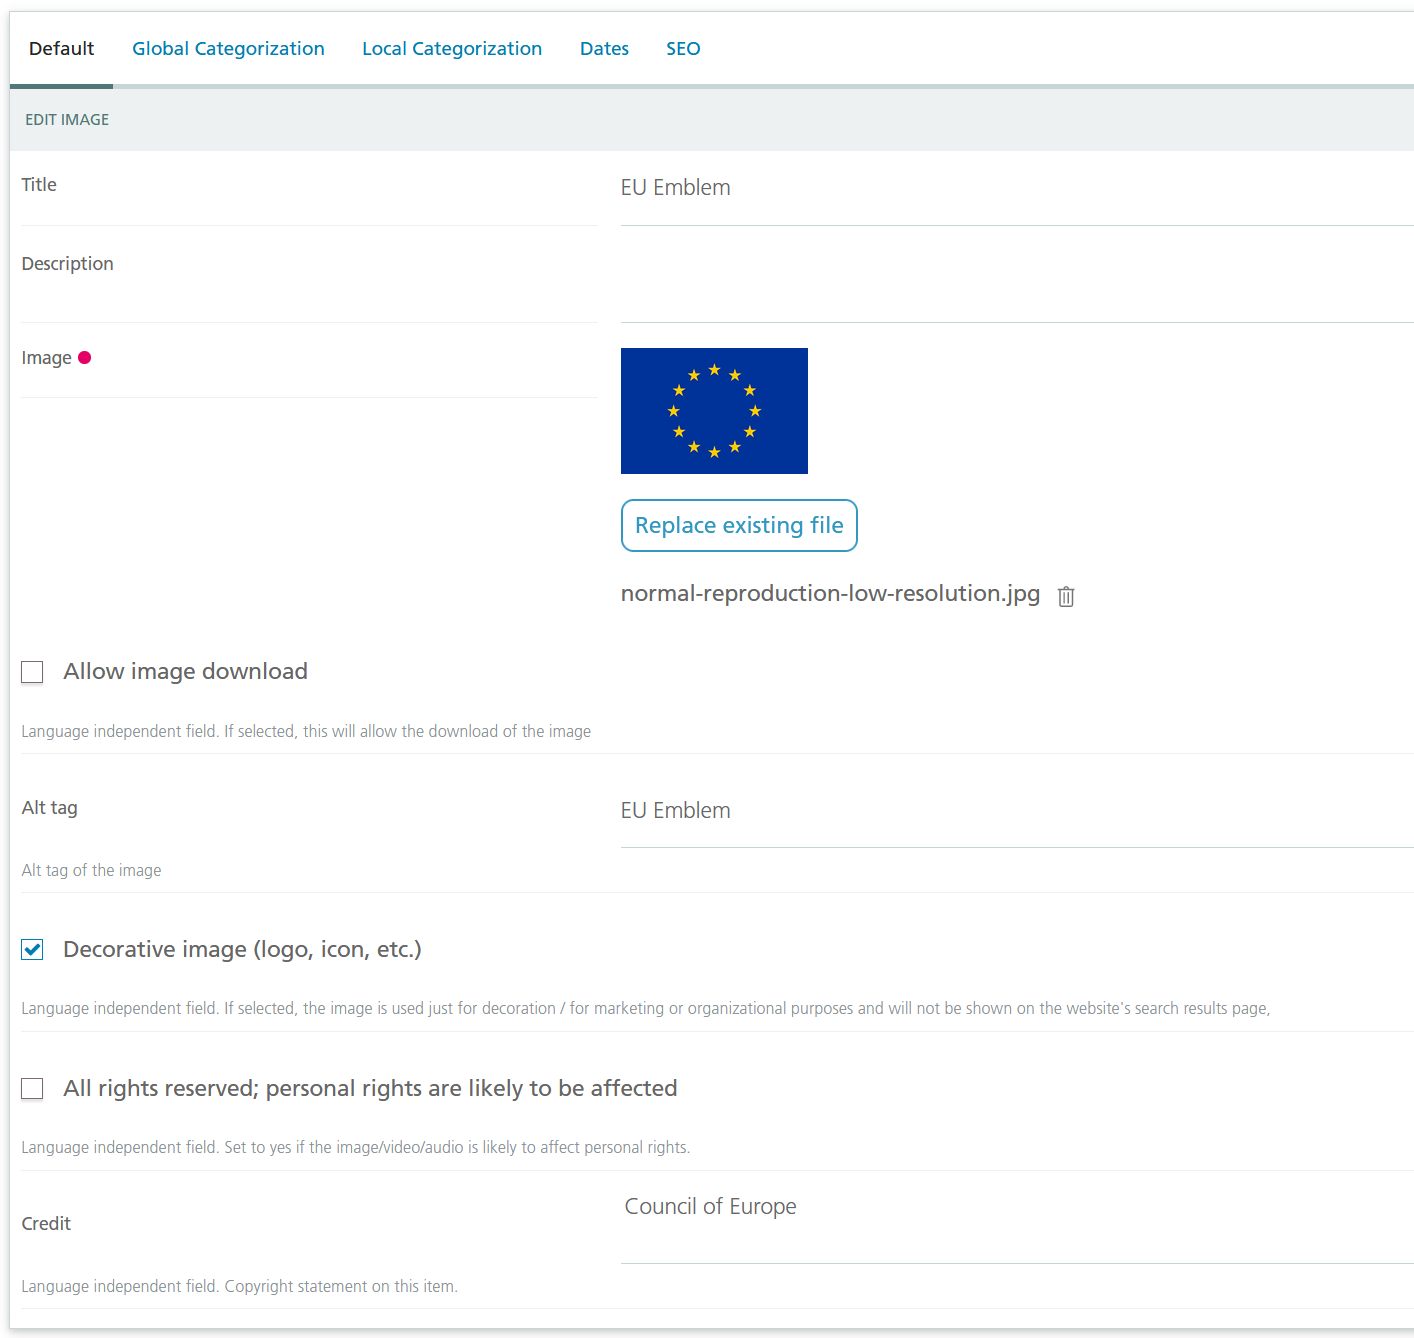
Task: Open the Dates tab
Action: click(604, 49)
